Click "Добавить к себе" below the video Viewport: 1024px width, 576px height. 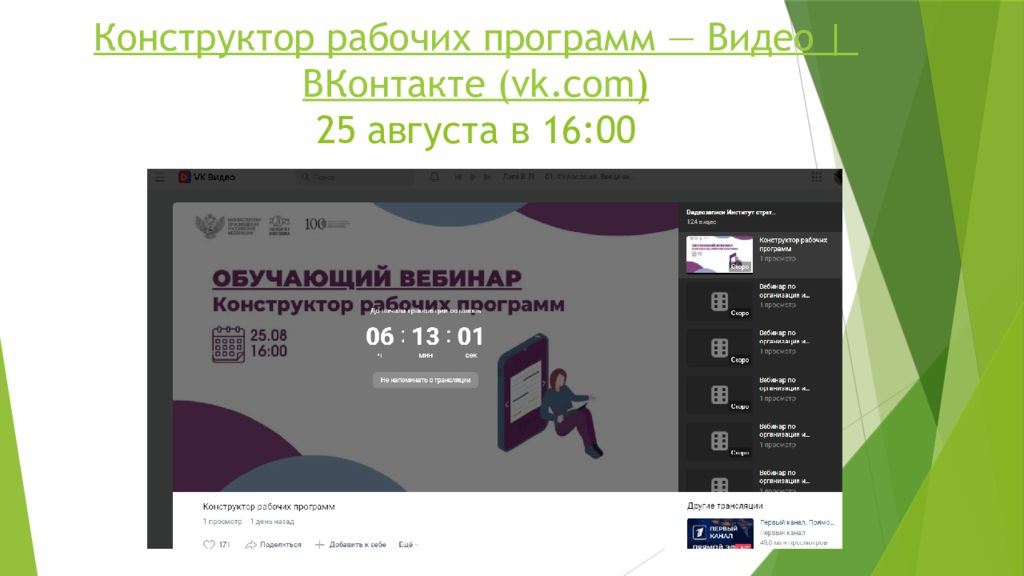[x=350, y=544]
